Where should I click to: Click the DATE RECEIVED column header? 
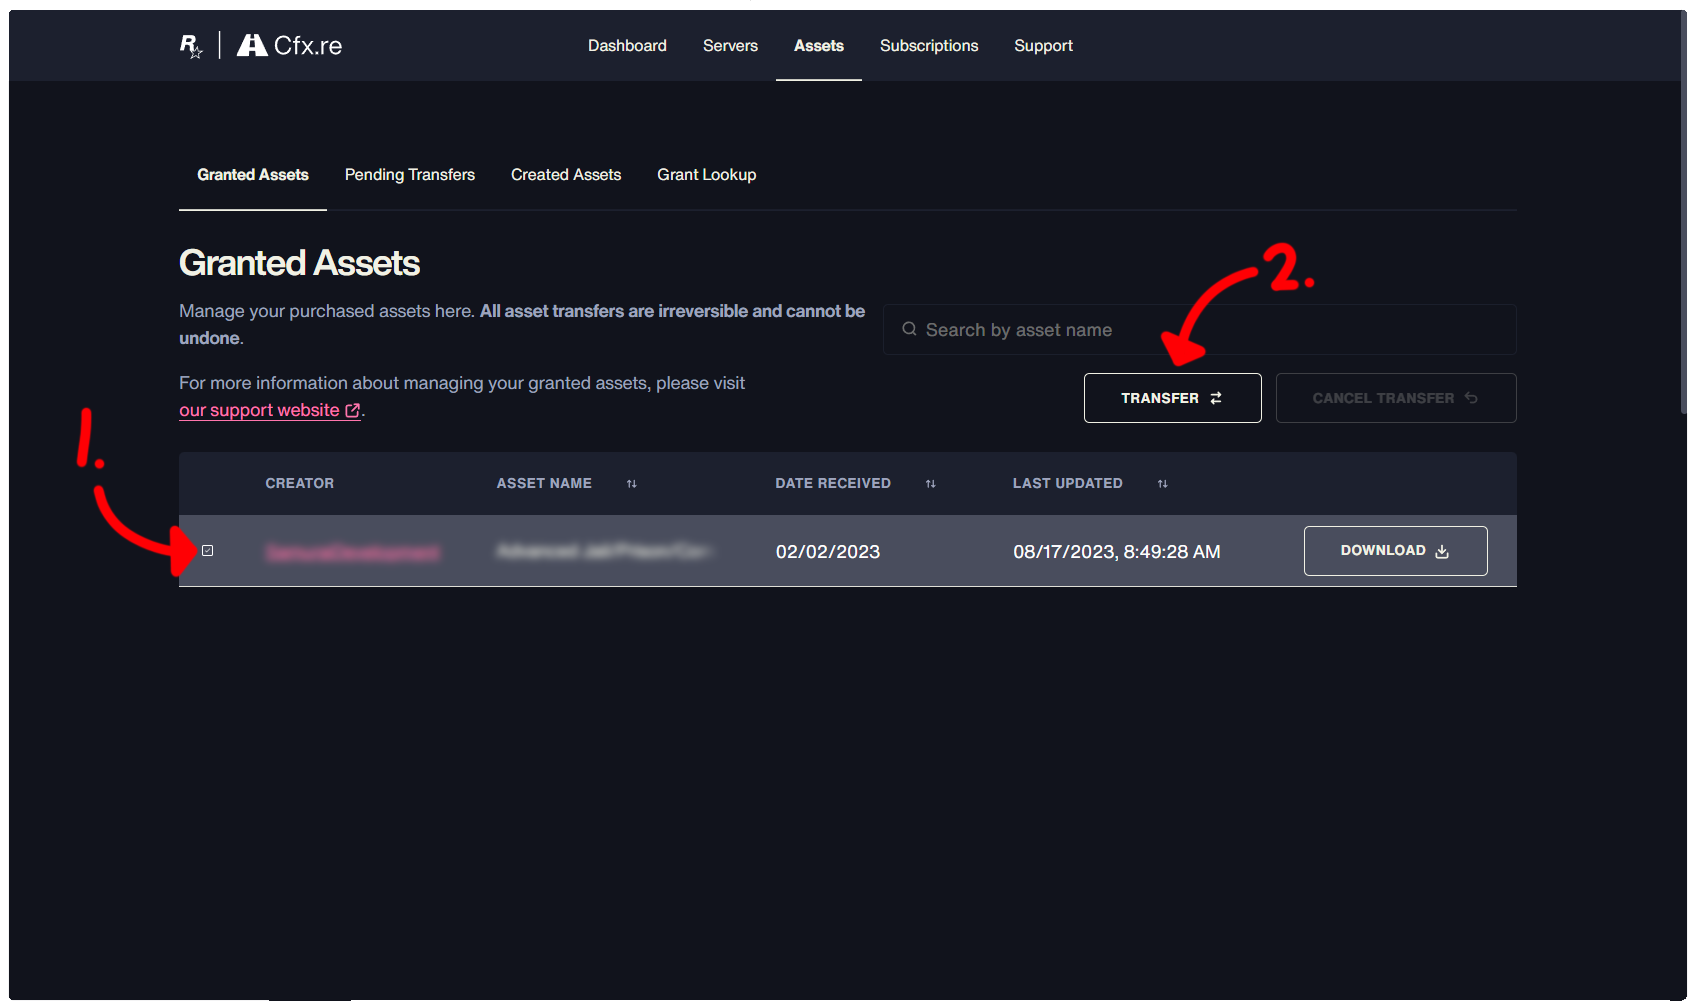(x=833, y=483)
